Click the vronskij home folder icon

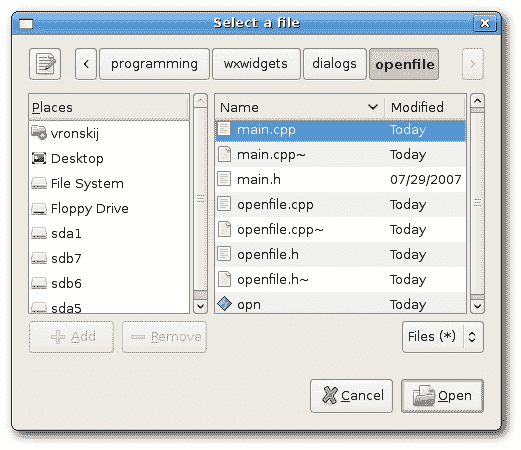pos(39,133)
